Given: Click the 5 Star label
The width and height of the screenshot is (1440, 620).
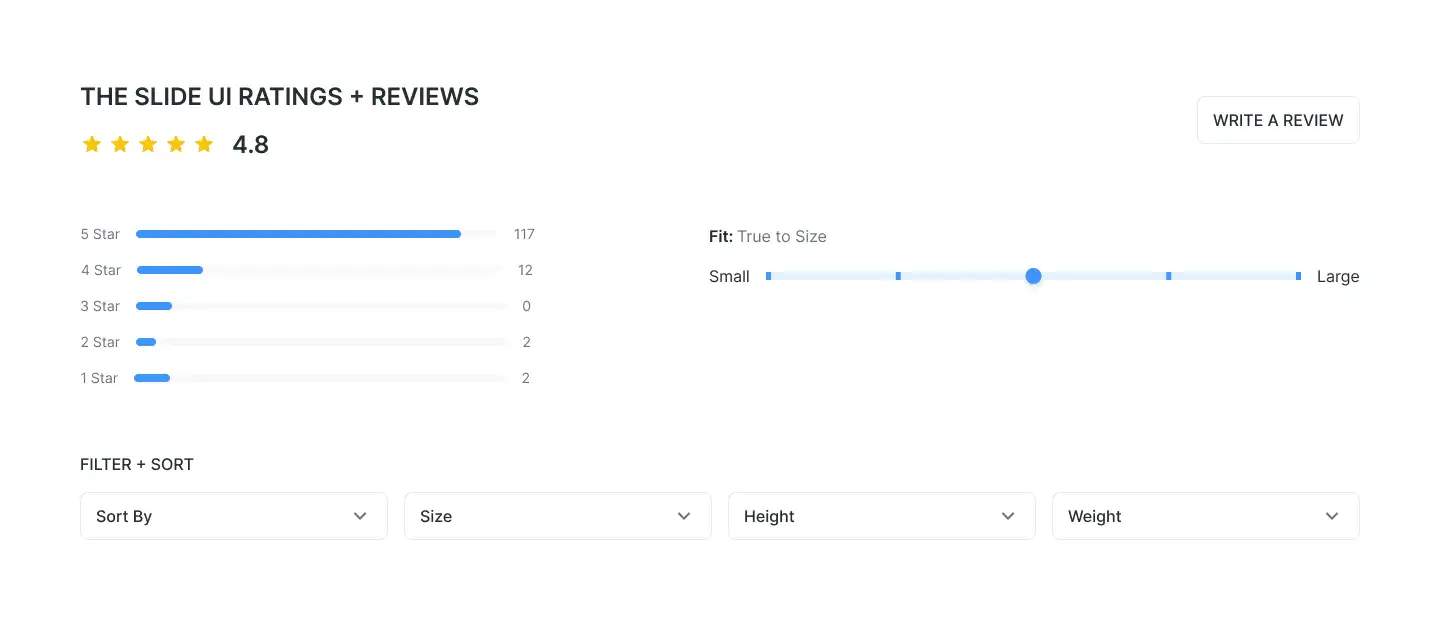Looking at the screenshot, I should (x=100, y=234).
